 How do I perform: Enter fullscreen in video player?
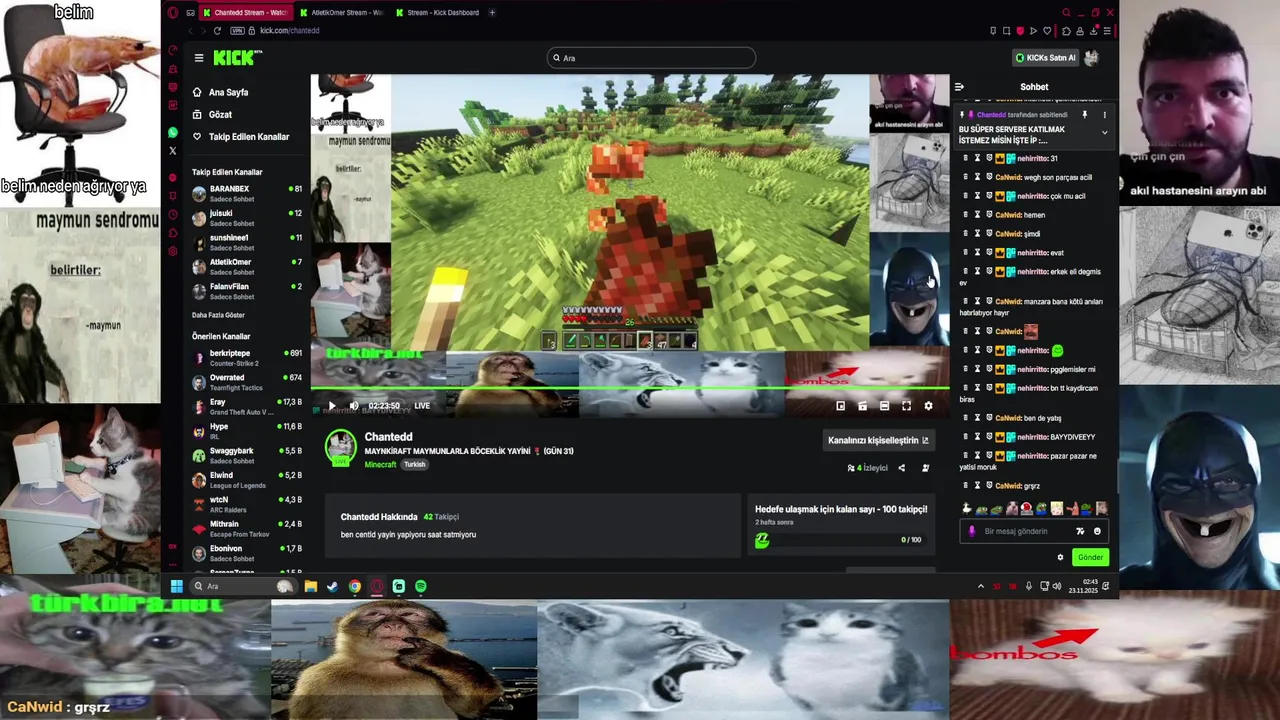[x=906, y=406]
